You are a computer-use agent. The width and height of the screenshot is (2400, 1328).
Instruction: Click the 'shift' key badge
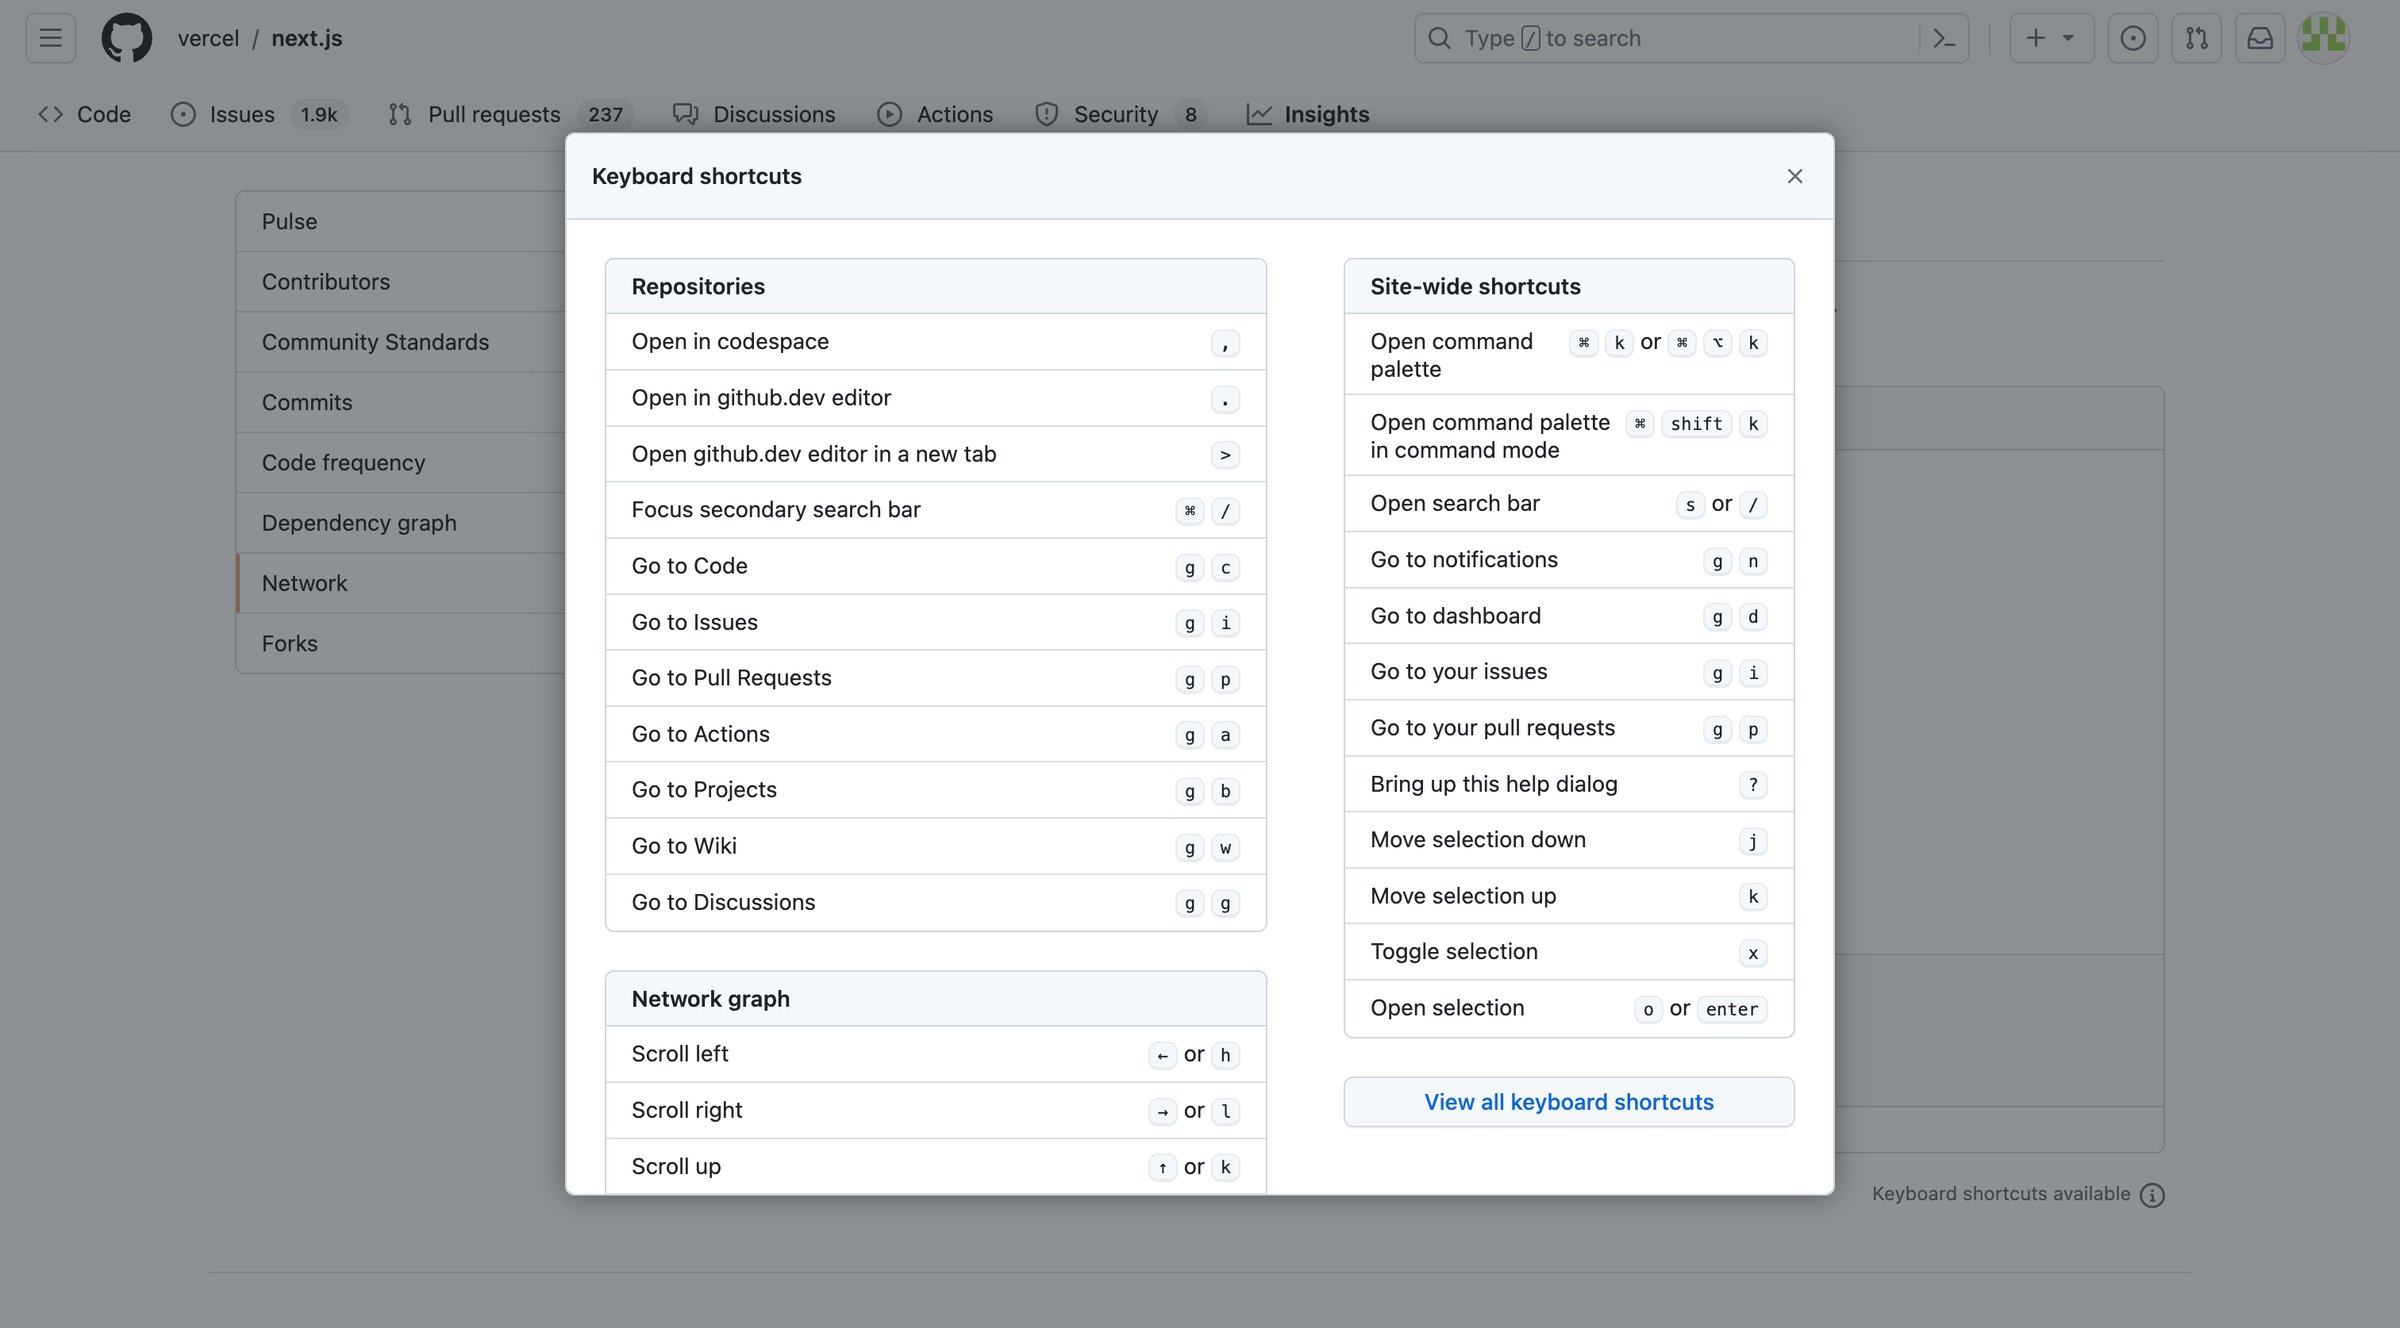pyautogui.click(x=1696, y=424)
